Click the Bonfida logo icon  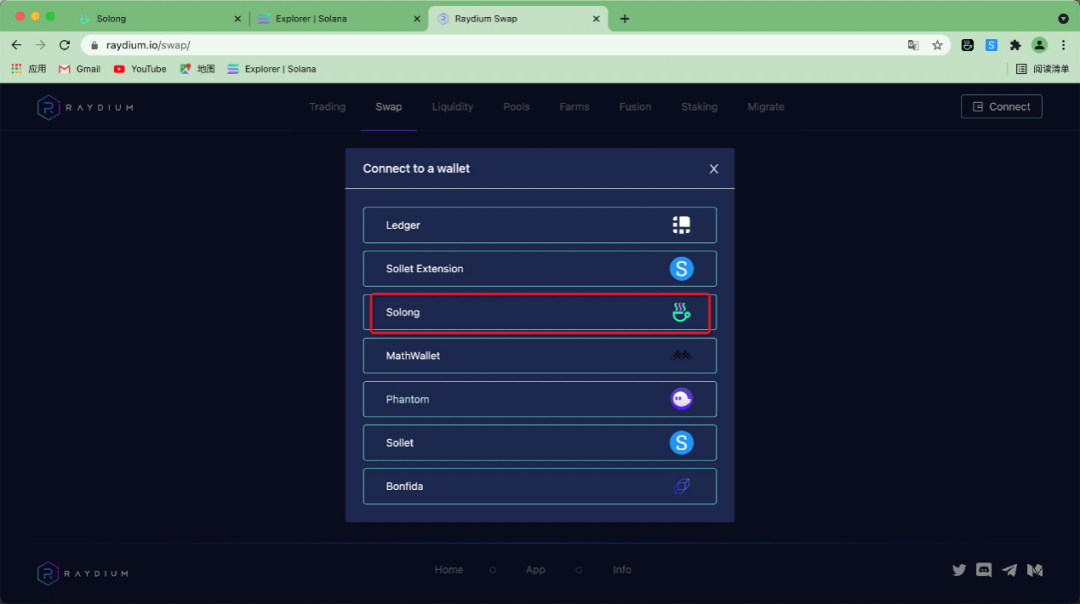click(681, 486)
